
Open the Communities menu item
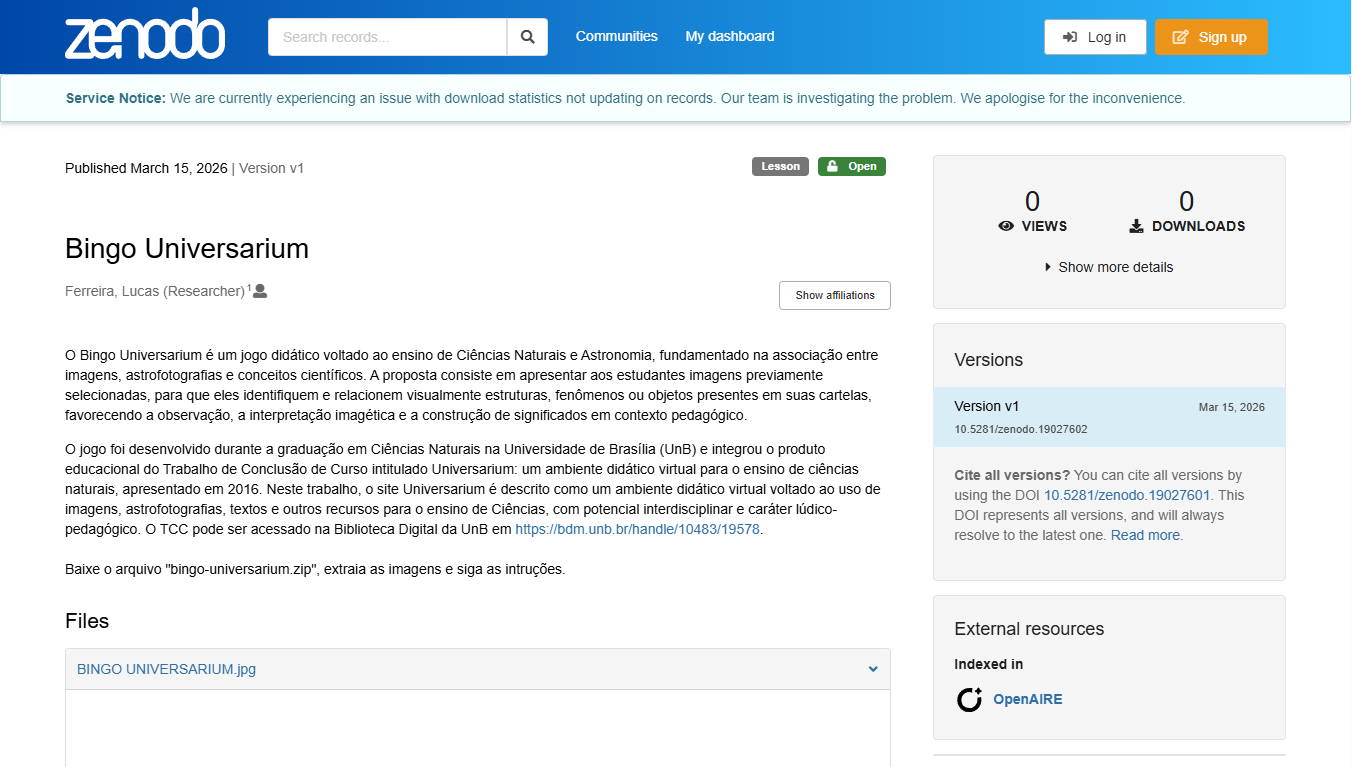(x=616, y=37)
